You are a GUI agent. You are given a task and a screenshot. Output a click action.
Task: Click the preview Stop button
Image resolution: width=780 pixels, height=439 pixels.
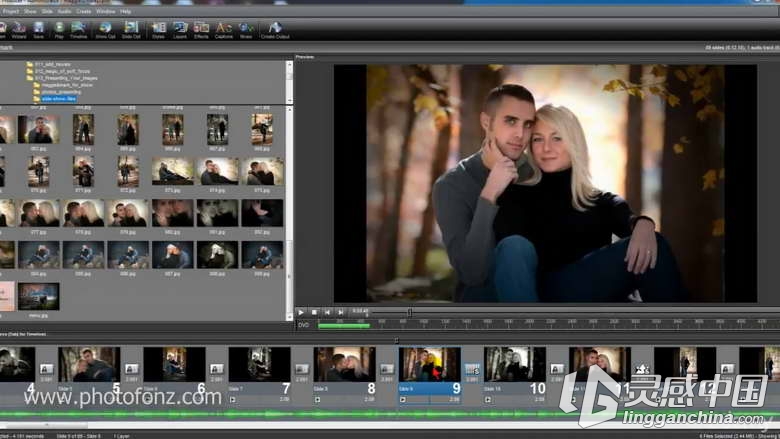coord(314,312)
